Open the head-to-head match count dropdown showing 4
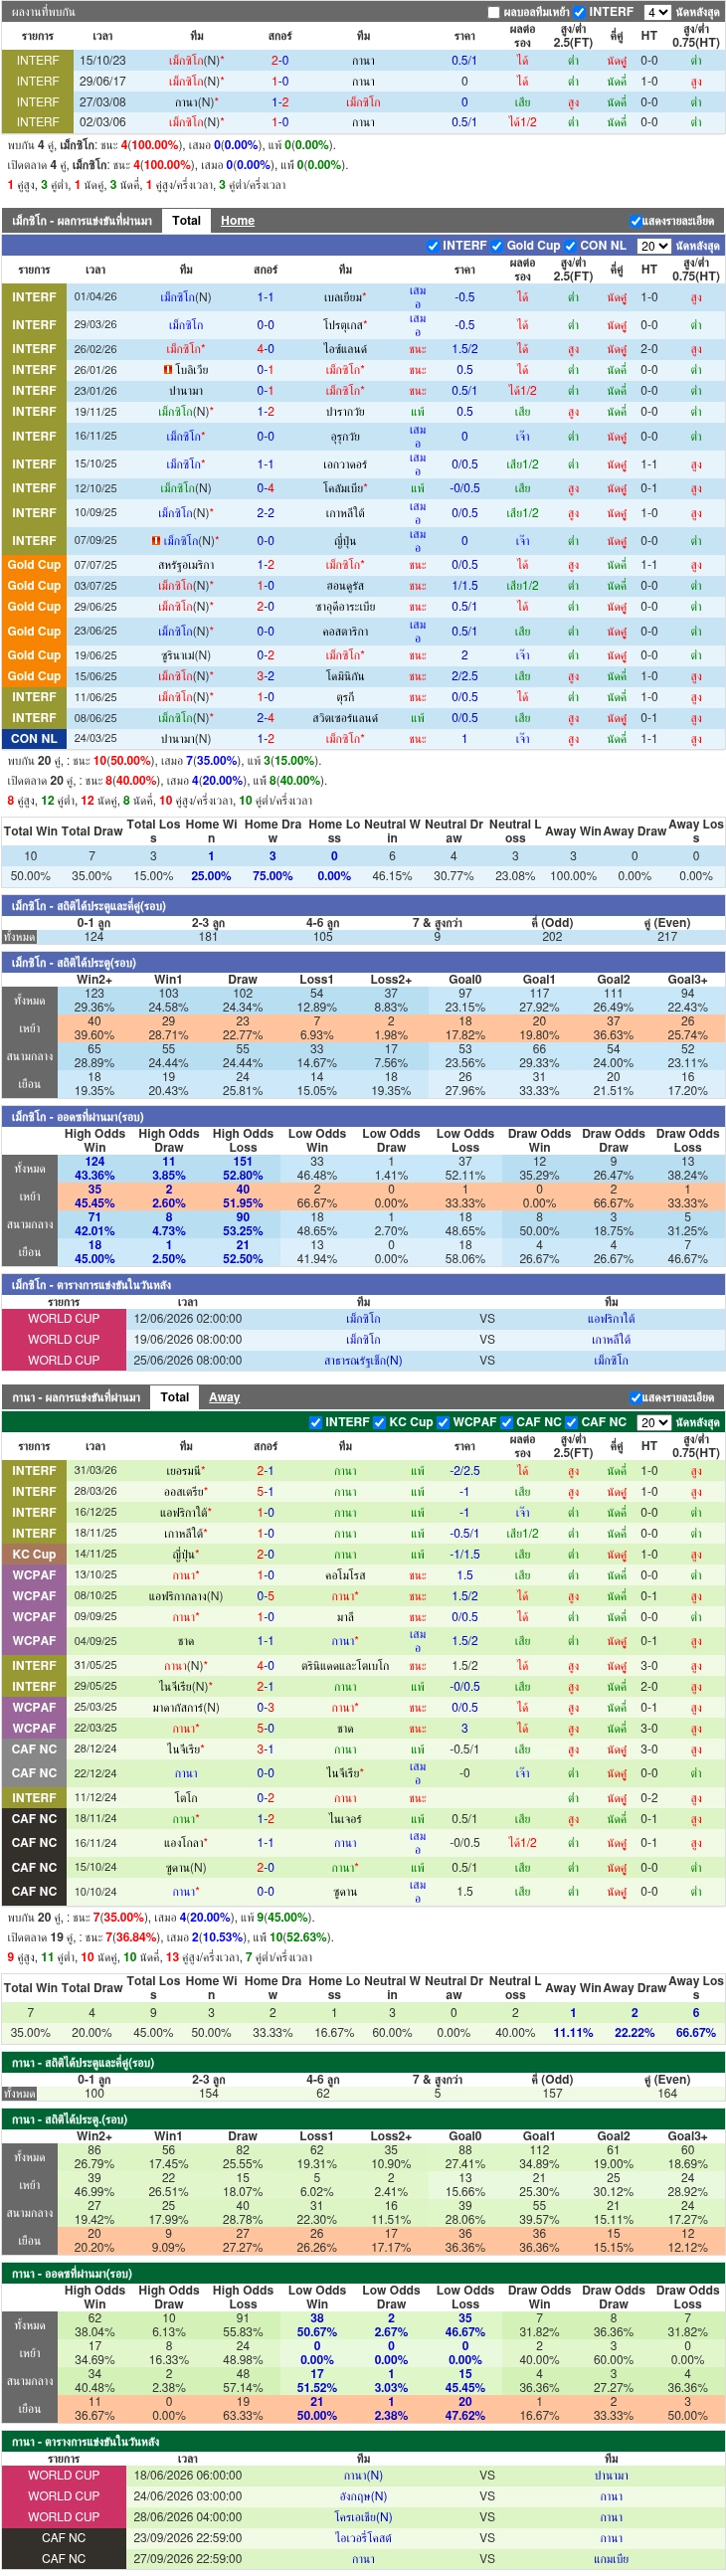The width and height of the screenshot is (726, 2576). [x=657, y=12]
